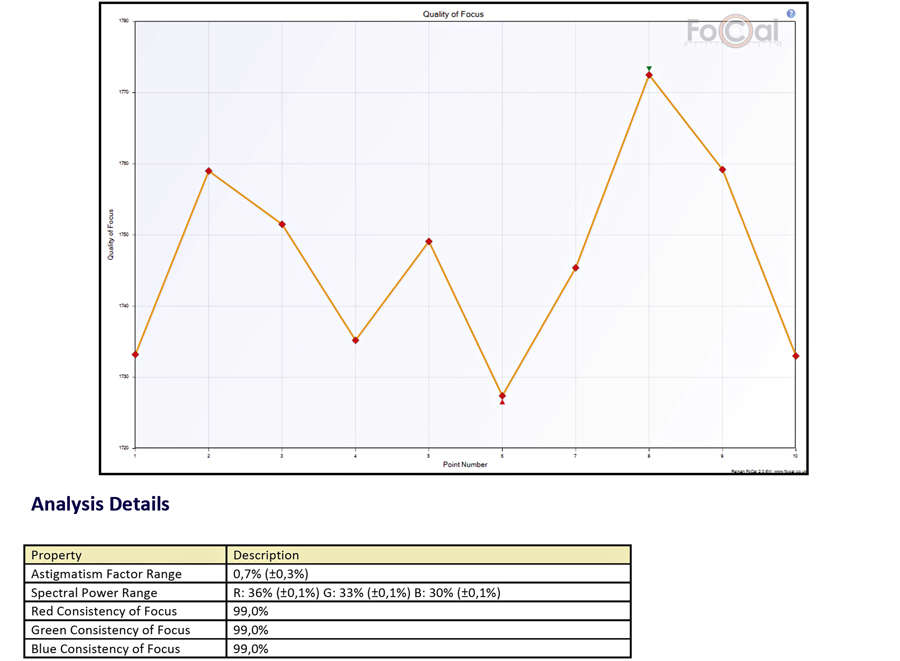Click the last data marker at point 10

click(795, 356)
